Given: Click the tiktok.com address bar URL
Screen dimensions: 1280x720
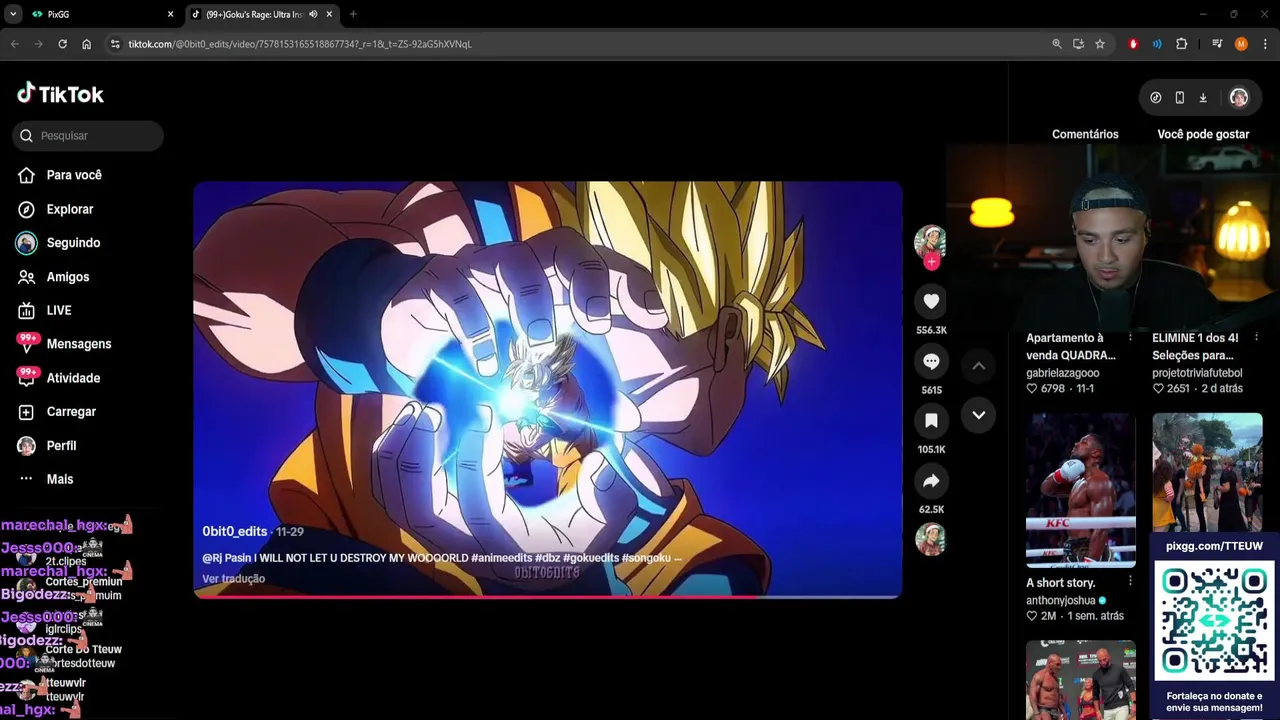Looking at the screenshot, I should point(300,44).
